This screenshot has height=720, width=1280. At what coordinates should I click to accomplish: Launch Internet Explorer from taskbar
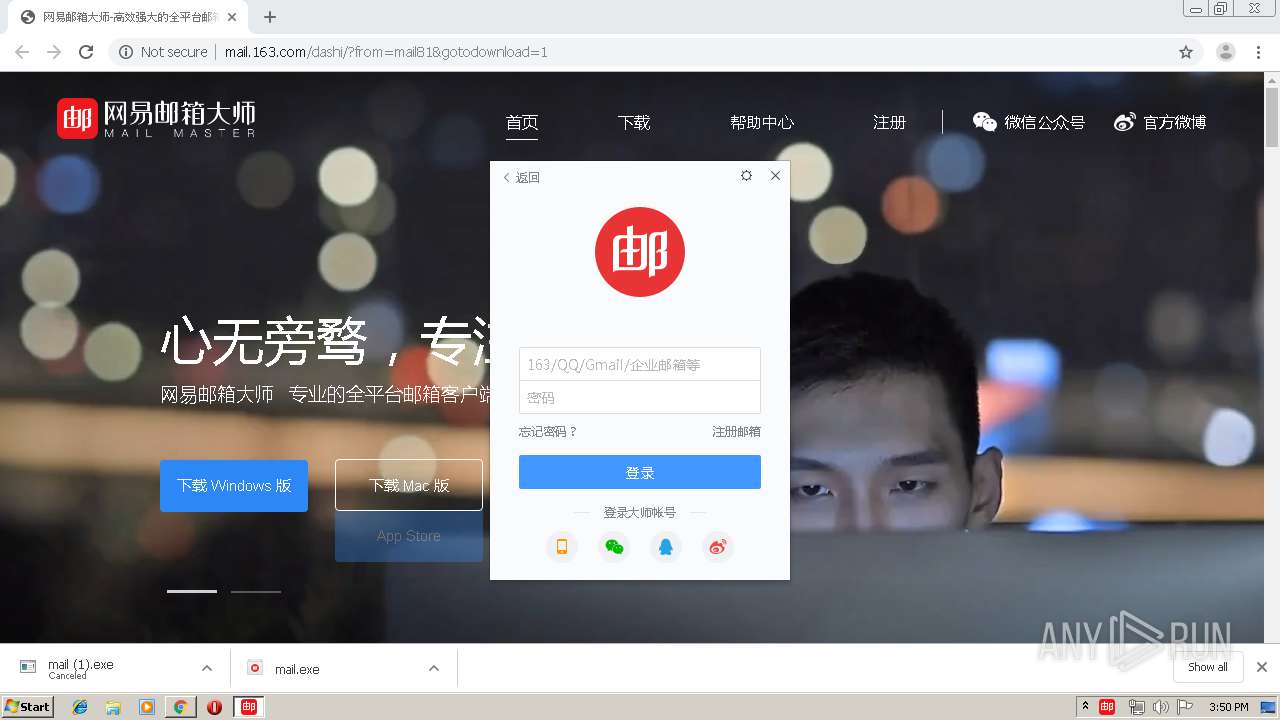pos(80,707)
